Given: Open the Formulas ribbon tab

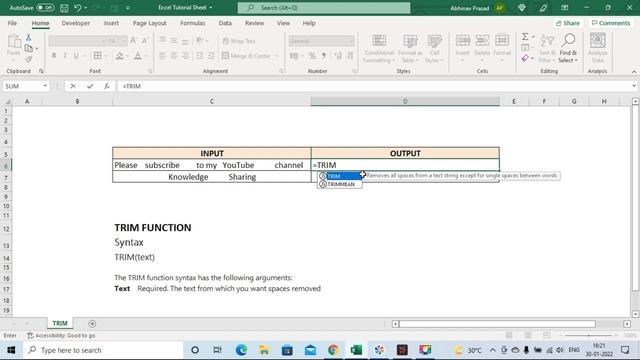Looking at the screenshot, I should [x=193, y=23].
